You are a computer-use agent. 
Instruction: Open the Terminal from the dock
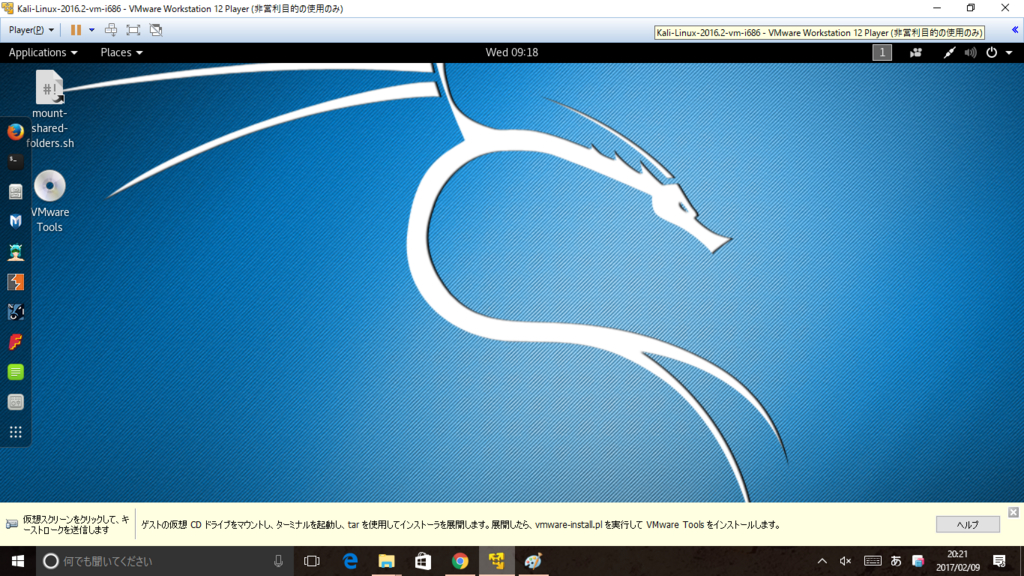click(16, 161)
